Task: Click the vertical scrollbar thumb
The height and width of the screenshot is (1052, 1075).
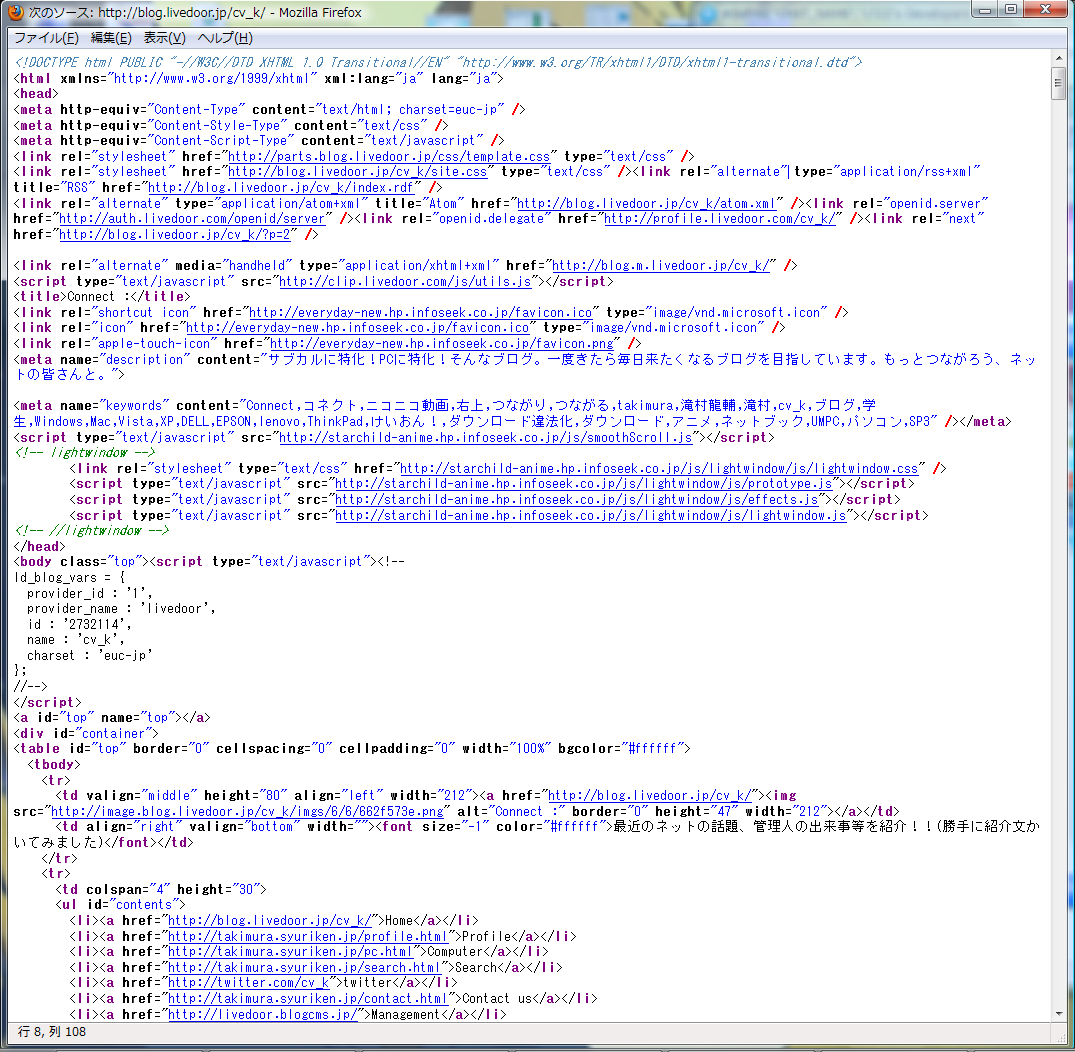Action: [x=1059, y=83]
